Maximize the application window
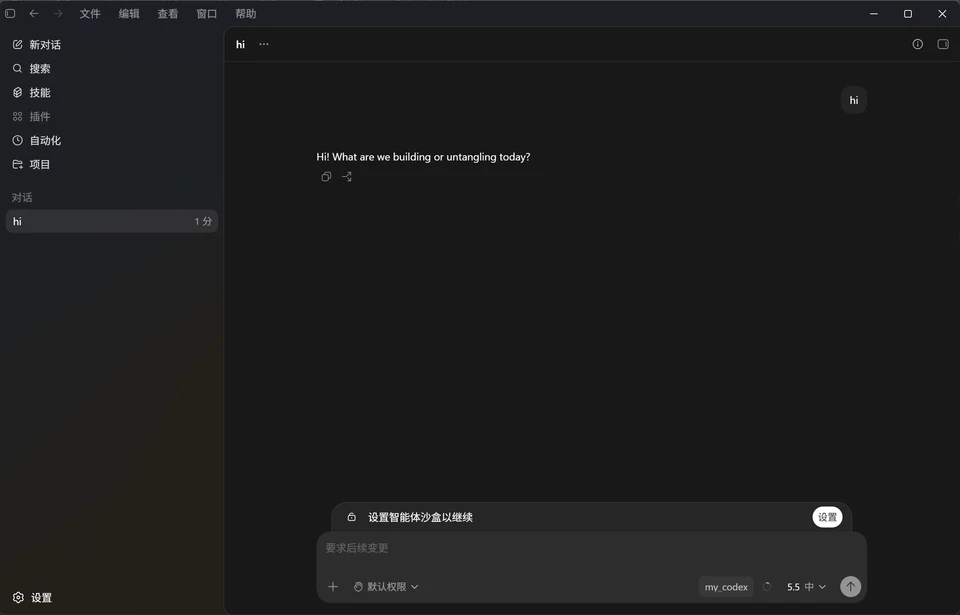The width and height of the screenshot is (960, 615). coord(908,13)
